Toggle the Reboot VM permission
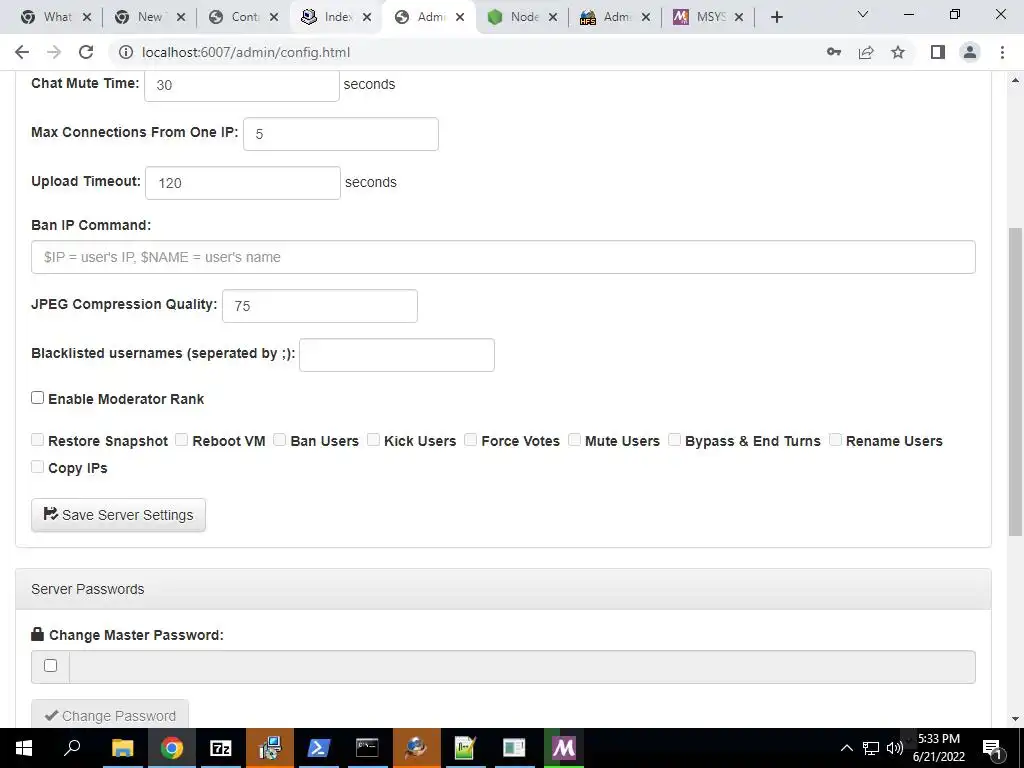This screenshot has width=1024, height=768. (182, 440)
